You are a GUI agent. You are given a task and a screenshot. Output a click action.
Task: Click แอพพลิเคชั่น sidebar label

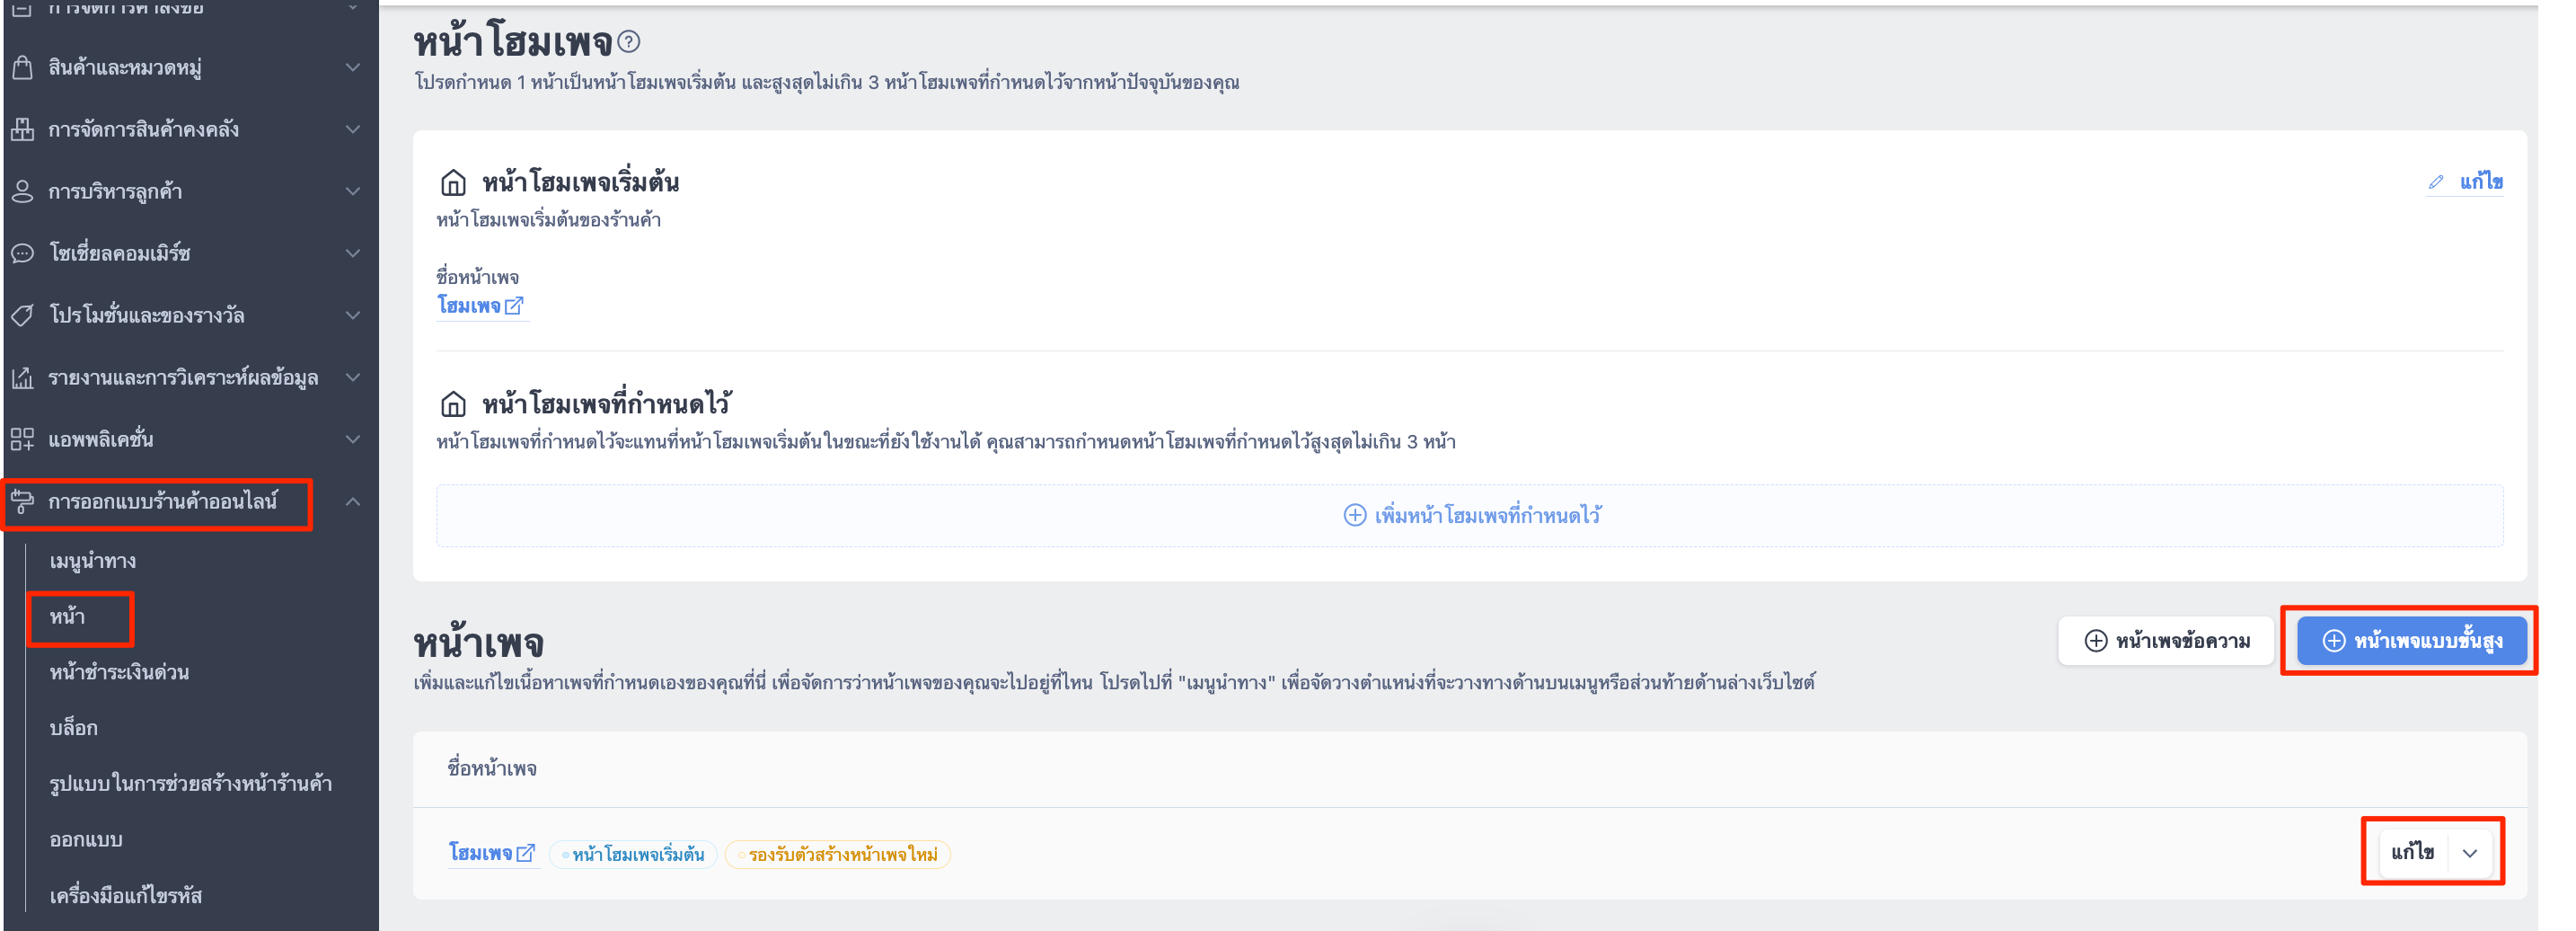click(x=101, y=439)
